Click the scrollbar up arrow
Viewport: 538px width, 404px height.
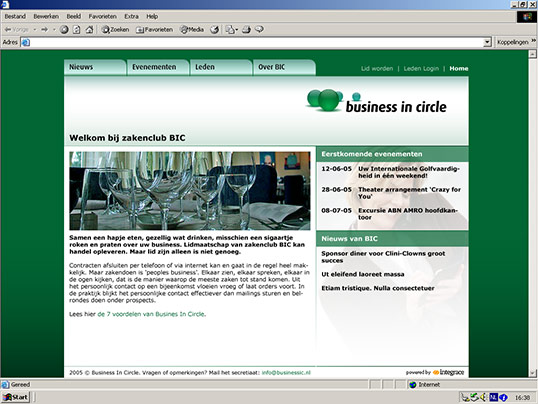(533, 54)
